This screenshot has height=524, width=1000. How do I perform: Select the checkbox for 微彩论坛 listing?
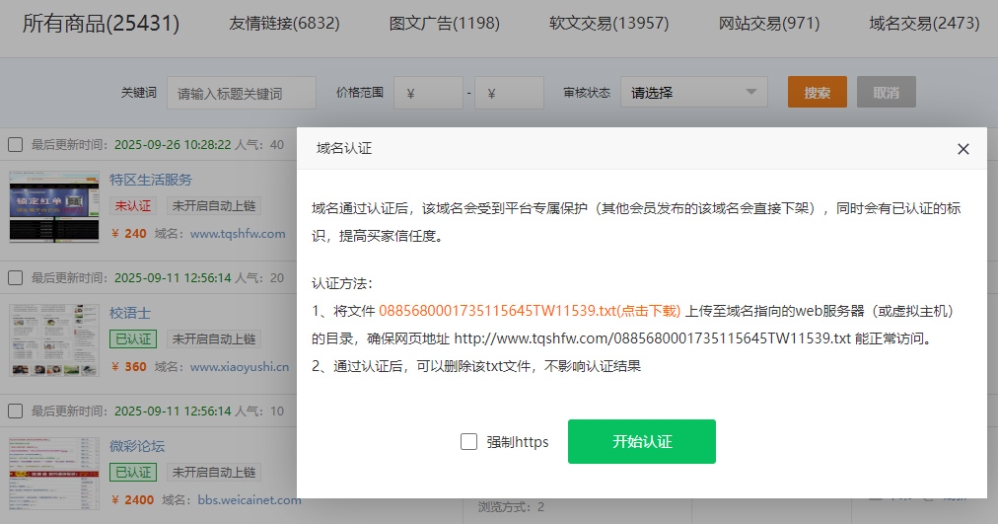pos(15,411)
